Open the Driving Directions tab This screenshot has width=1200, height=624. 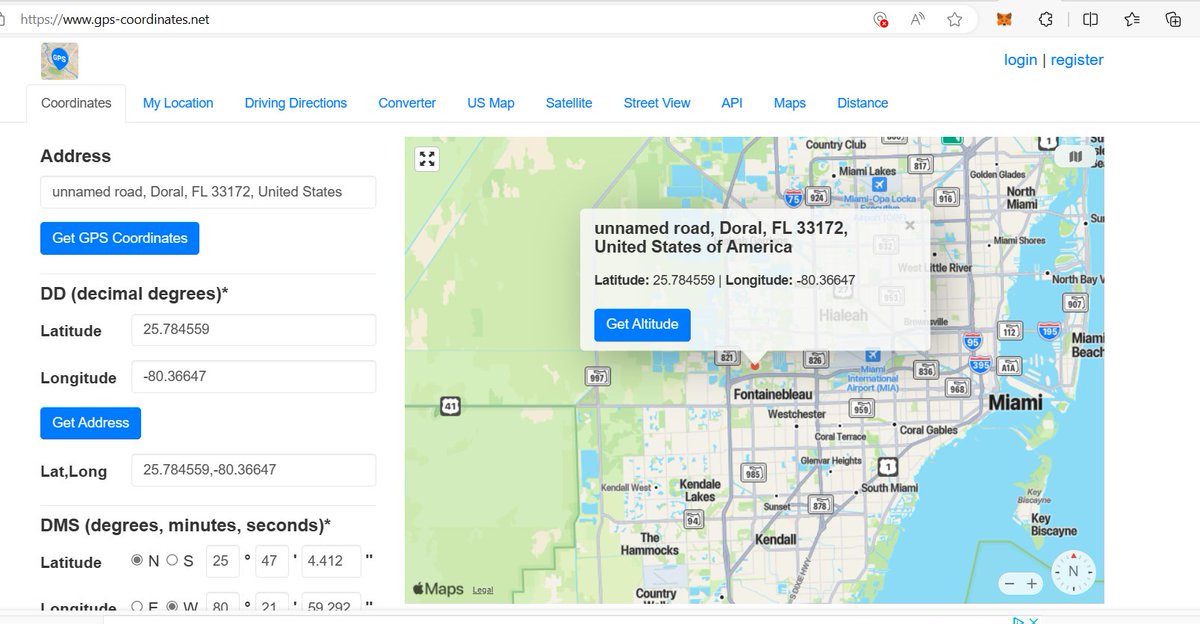pos(296,103)
